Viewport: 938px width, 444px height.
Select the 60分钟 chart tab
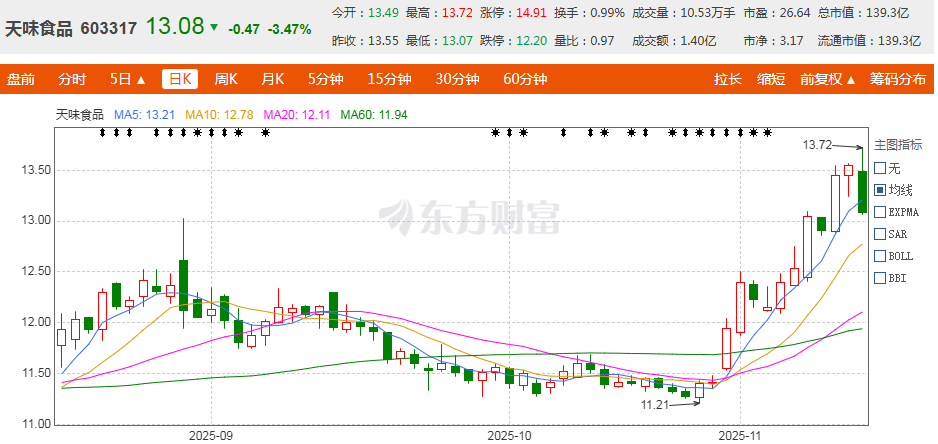[x=524, y=80]
